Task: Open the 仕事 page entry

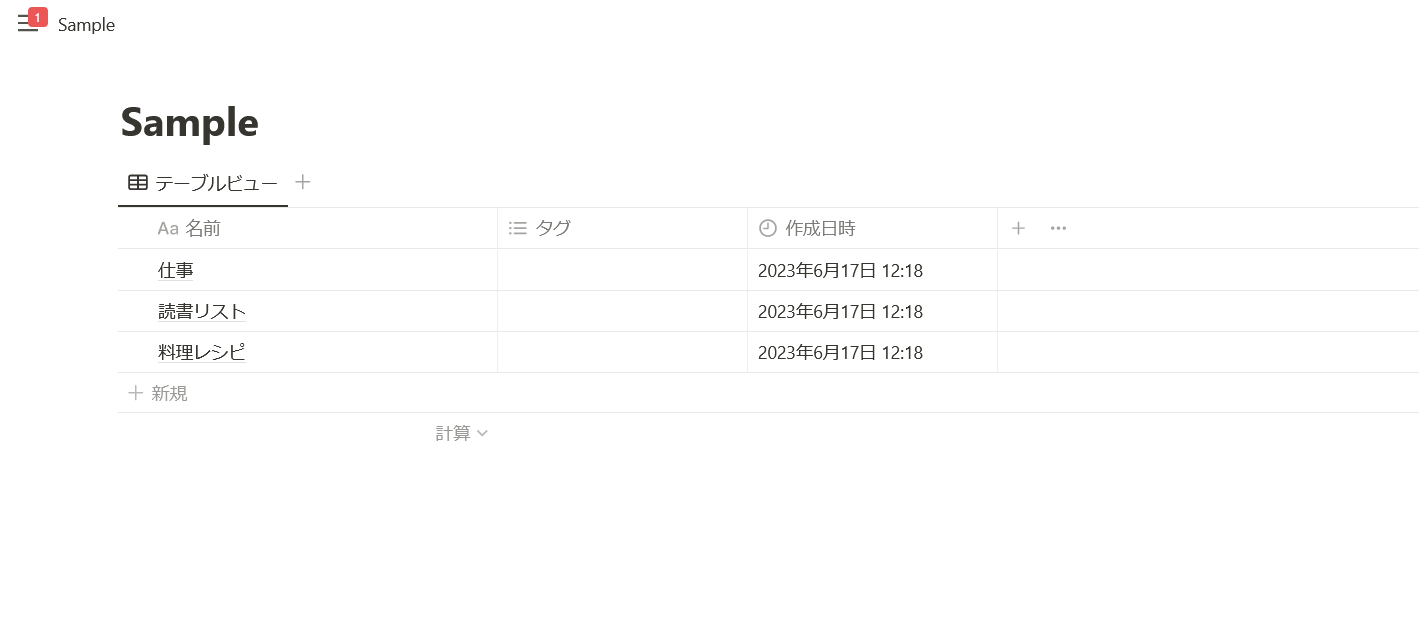Action: pos(176,270)
